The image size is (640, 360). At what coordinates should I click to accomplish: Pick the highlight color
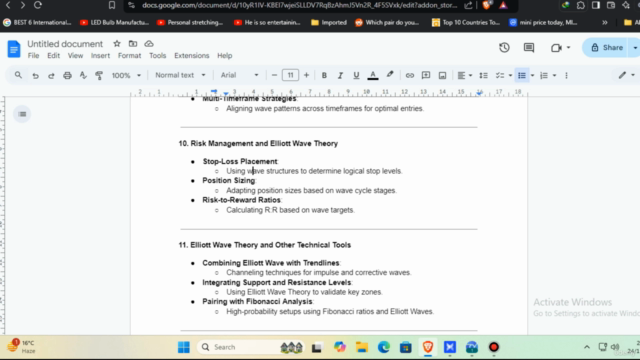[x=390, y=75]
